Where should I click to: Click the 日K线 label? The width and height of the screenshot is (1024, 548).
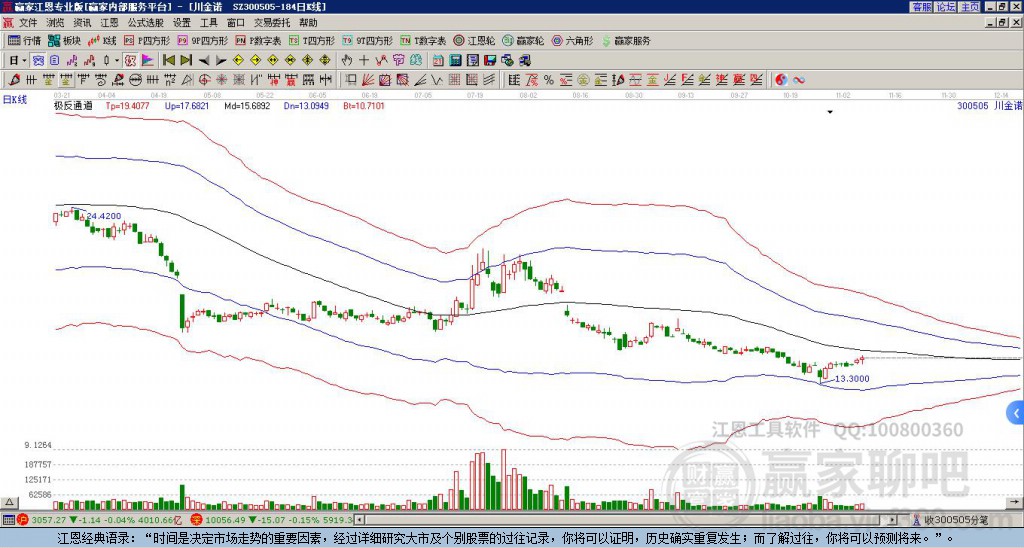point(14,99)
